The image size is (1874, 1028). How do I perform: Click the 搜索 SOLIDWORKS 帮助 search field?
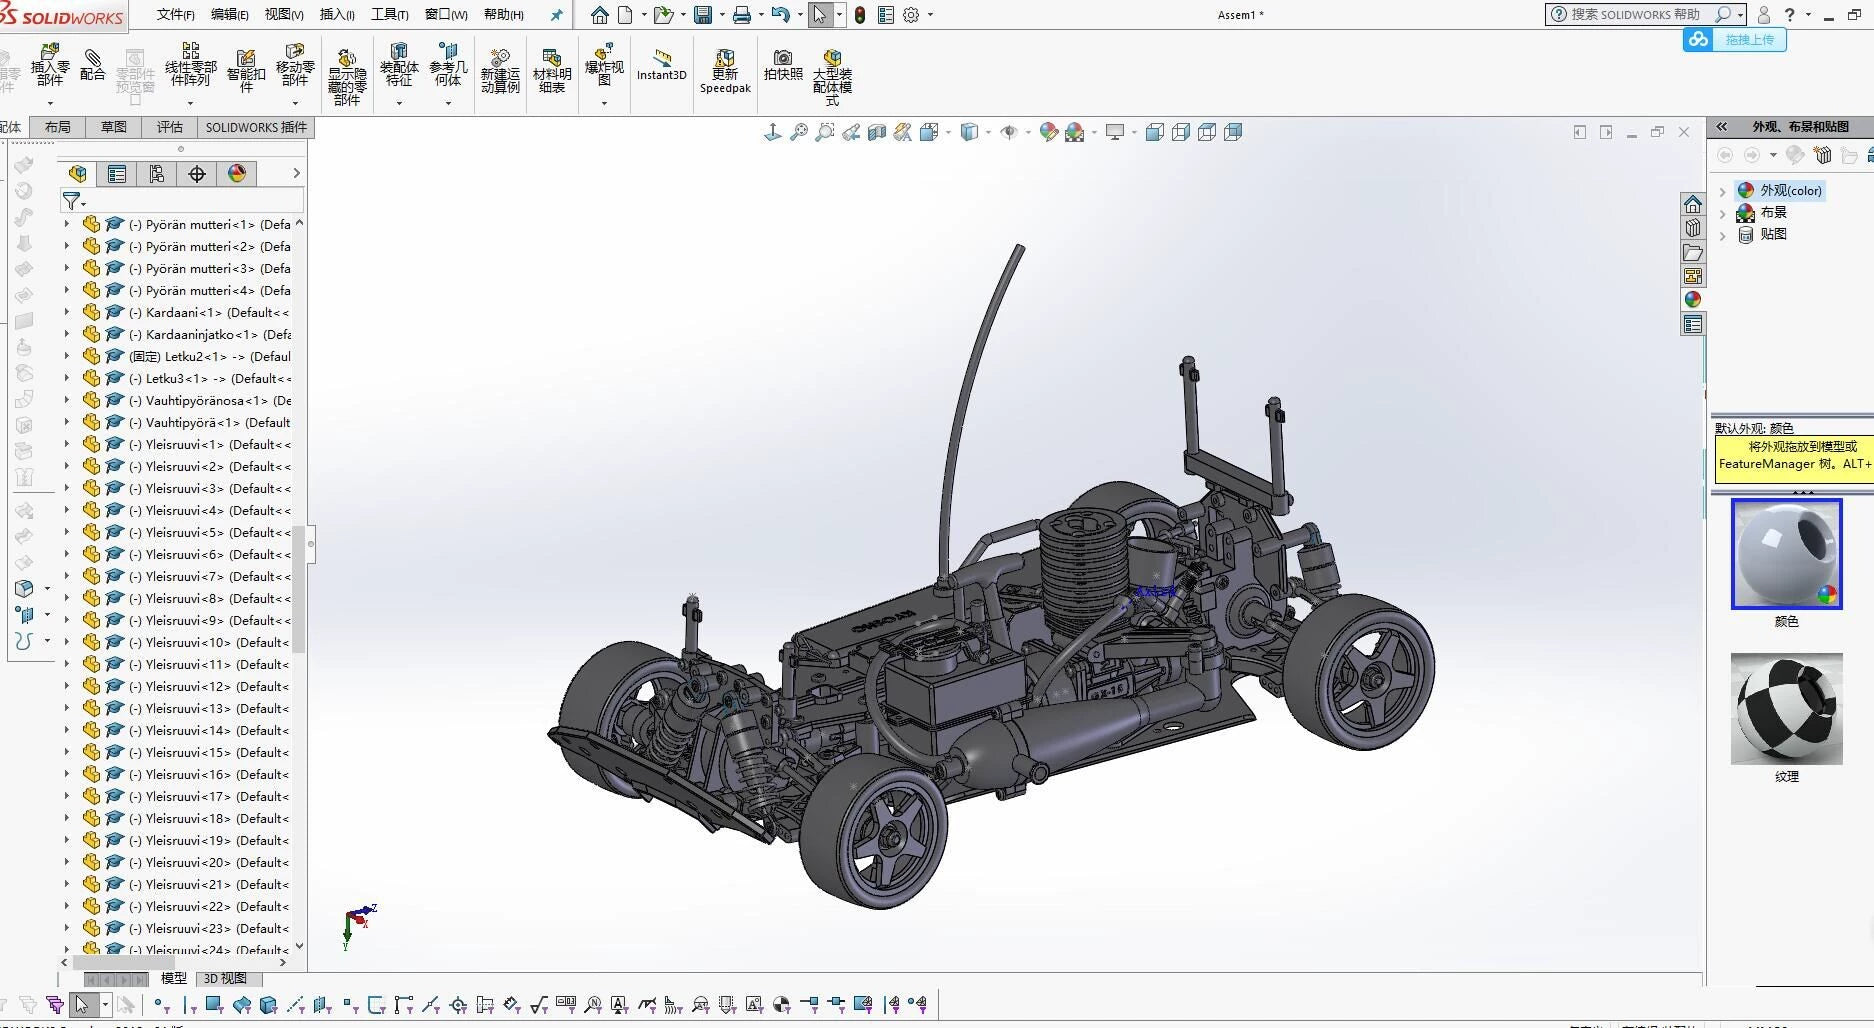pos(1634,14)
